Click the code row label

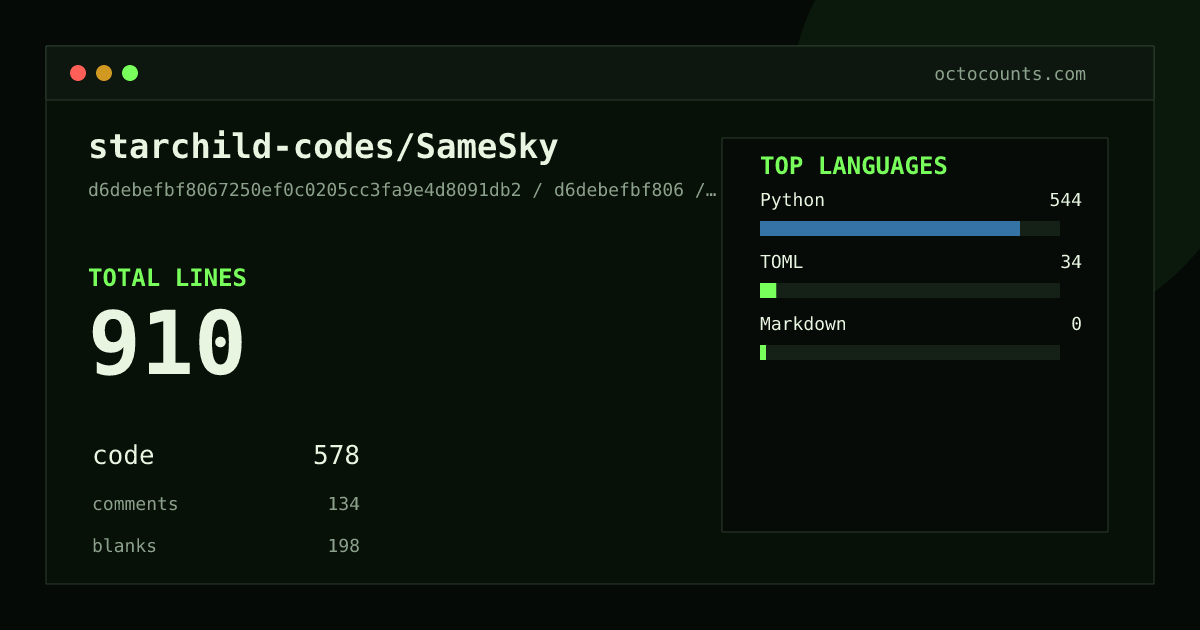click(123, 456)
